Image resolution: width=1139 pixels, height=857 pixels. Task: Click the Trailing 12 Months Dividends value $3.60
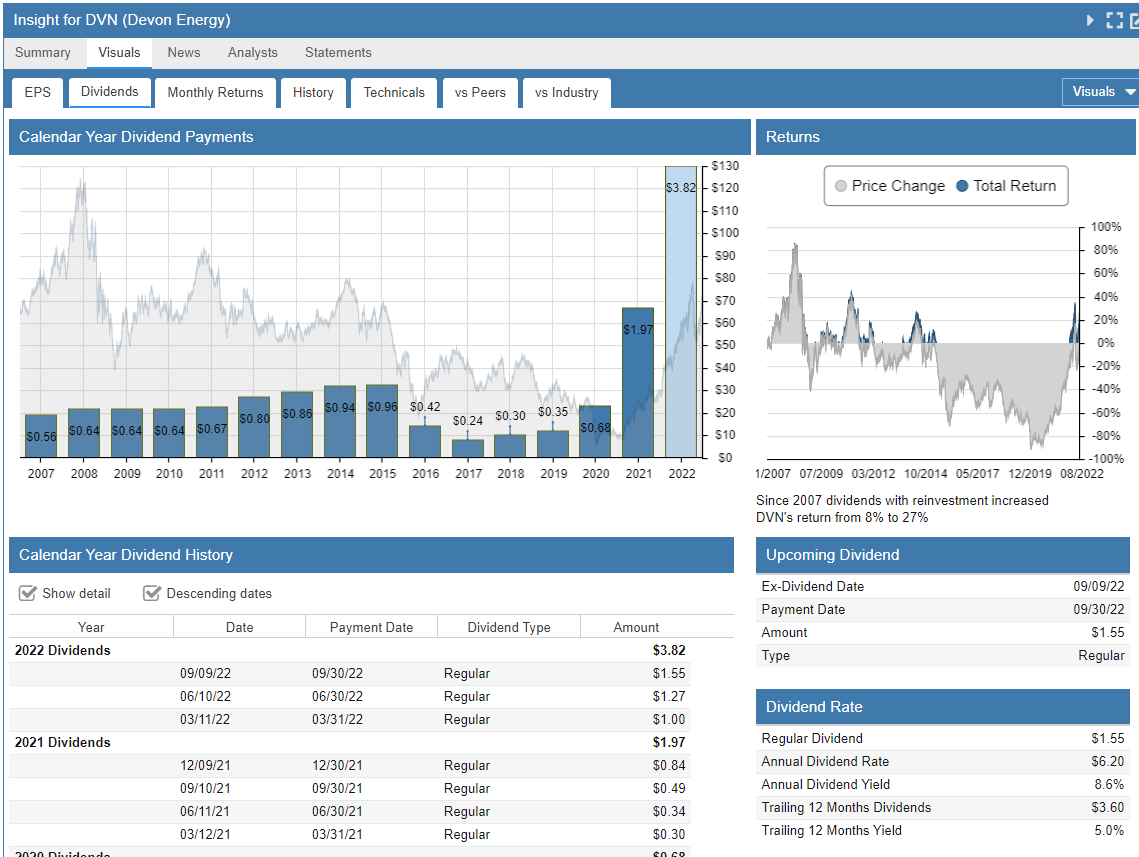[x=1108, y=808]
